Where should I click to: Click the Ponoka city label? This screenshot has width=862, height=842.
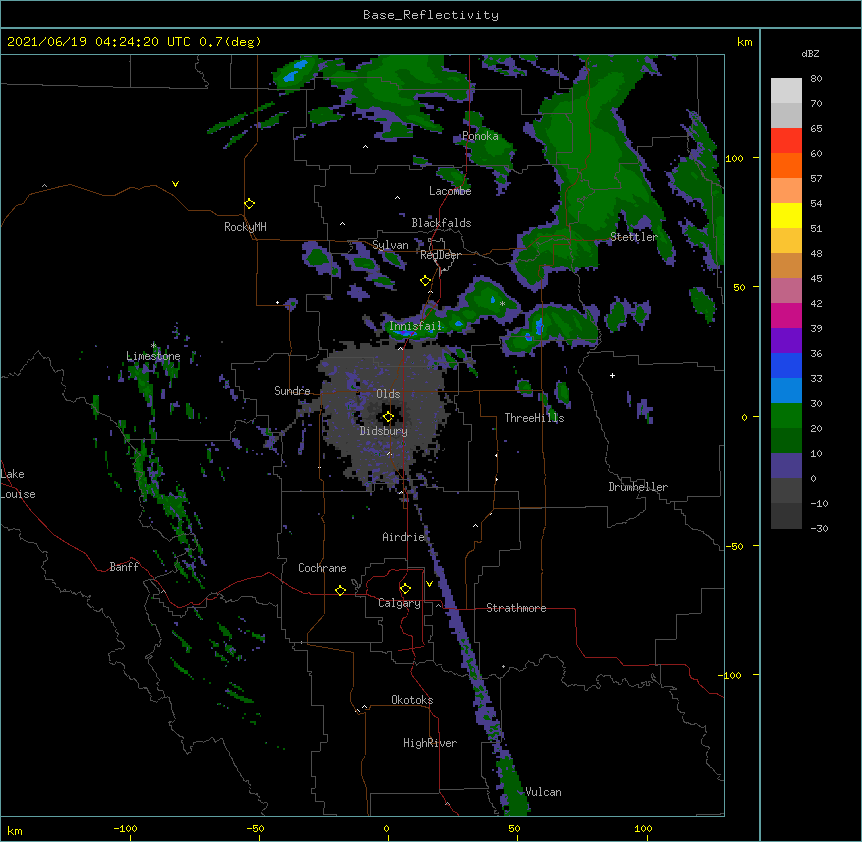coord(480,136)
